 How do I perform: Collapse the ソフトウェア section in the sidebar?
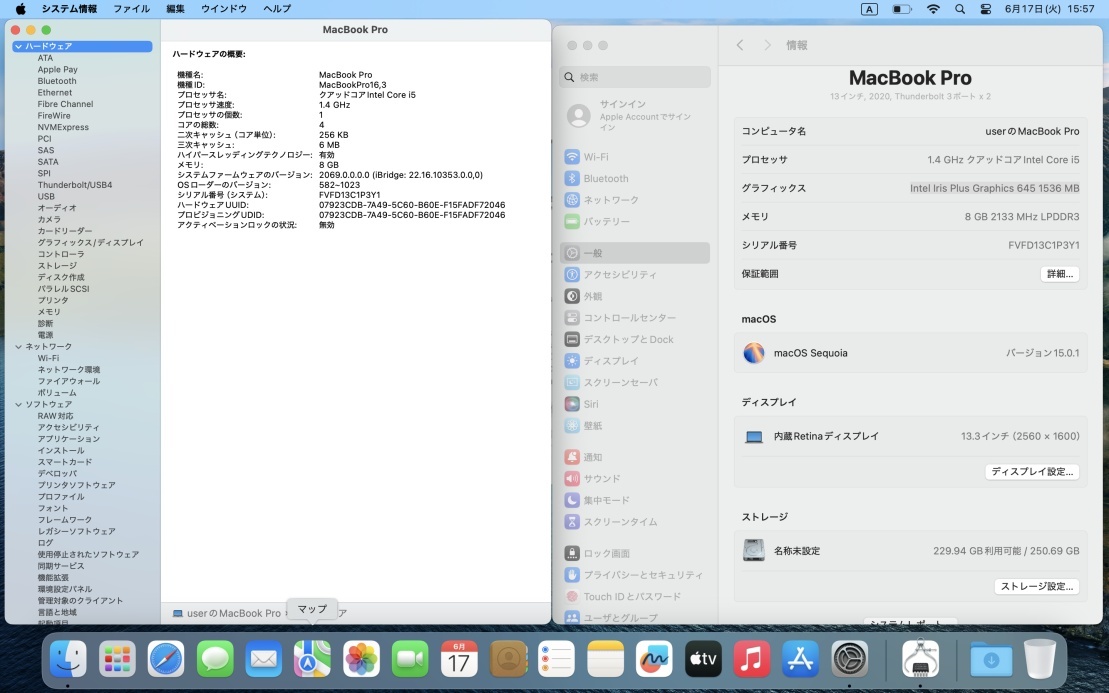(x=18, y=404)
